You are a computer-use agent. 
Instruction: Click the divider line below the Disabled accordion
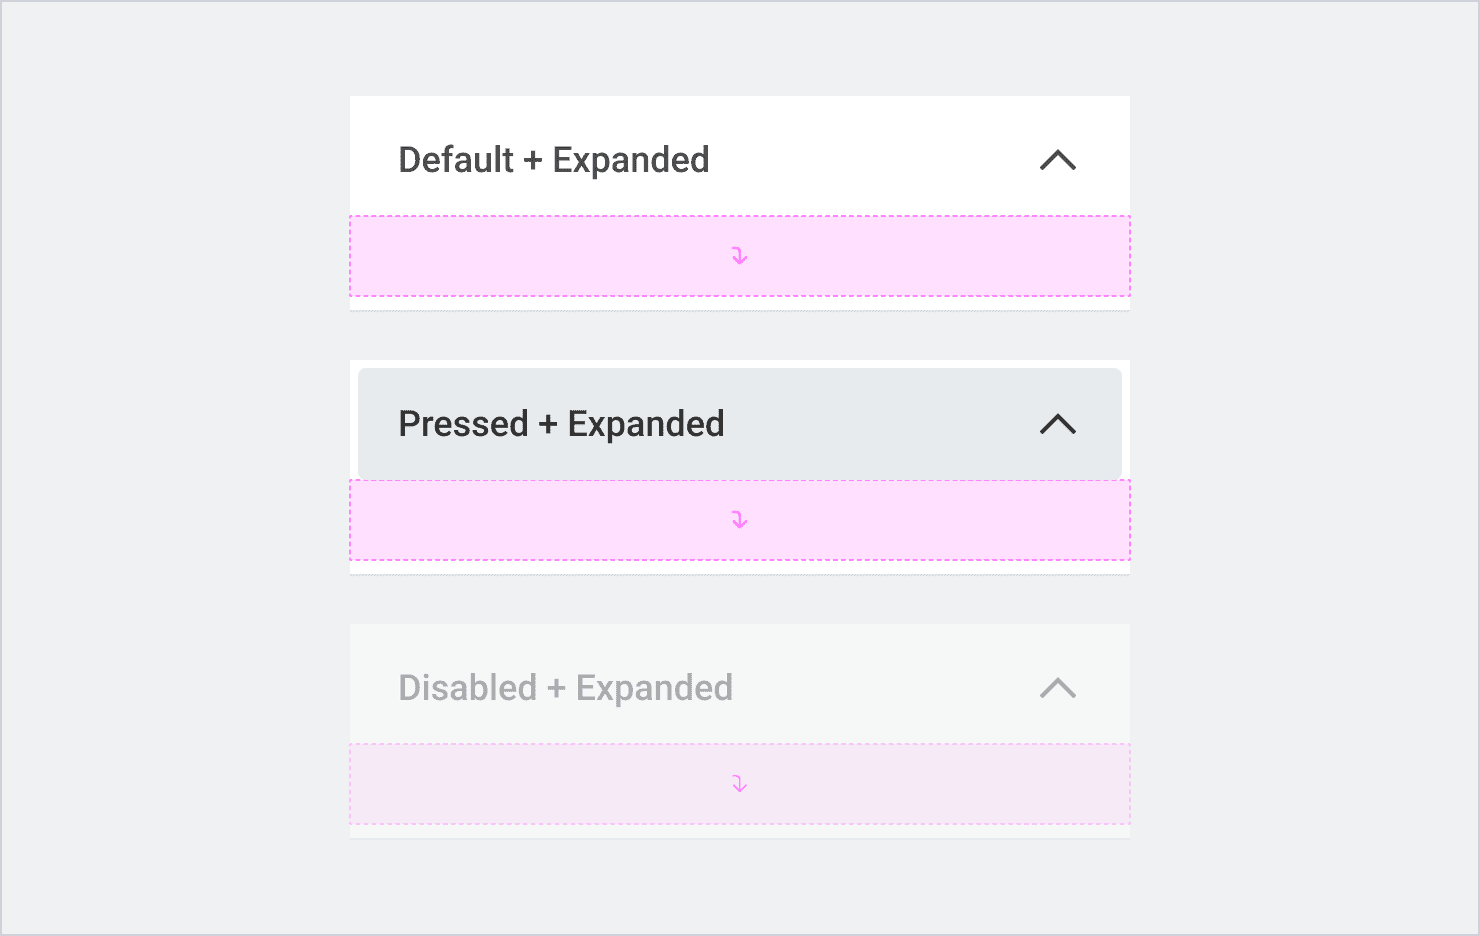740,838
